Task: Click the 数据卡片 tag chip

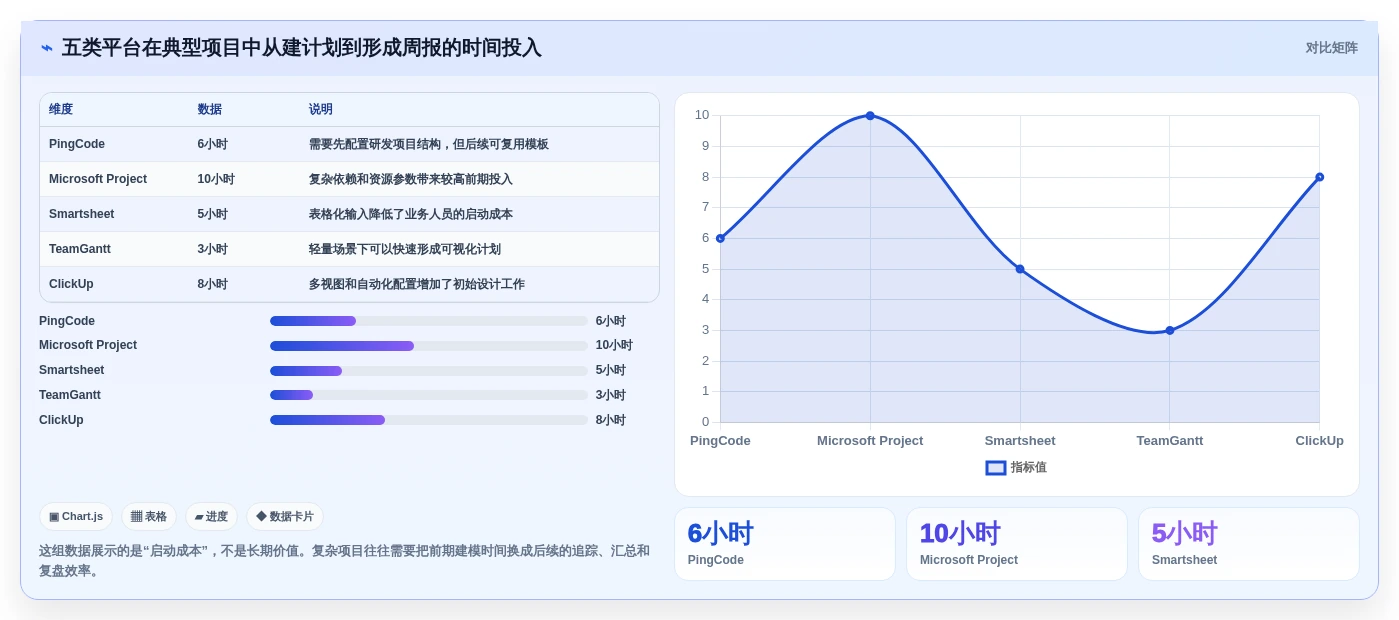Action: (x=285, y=516)
